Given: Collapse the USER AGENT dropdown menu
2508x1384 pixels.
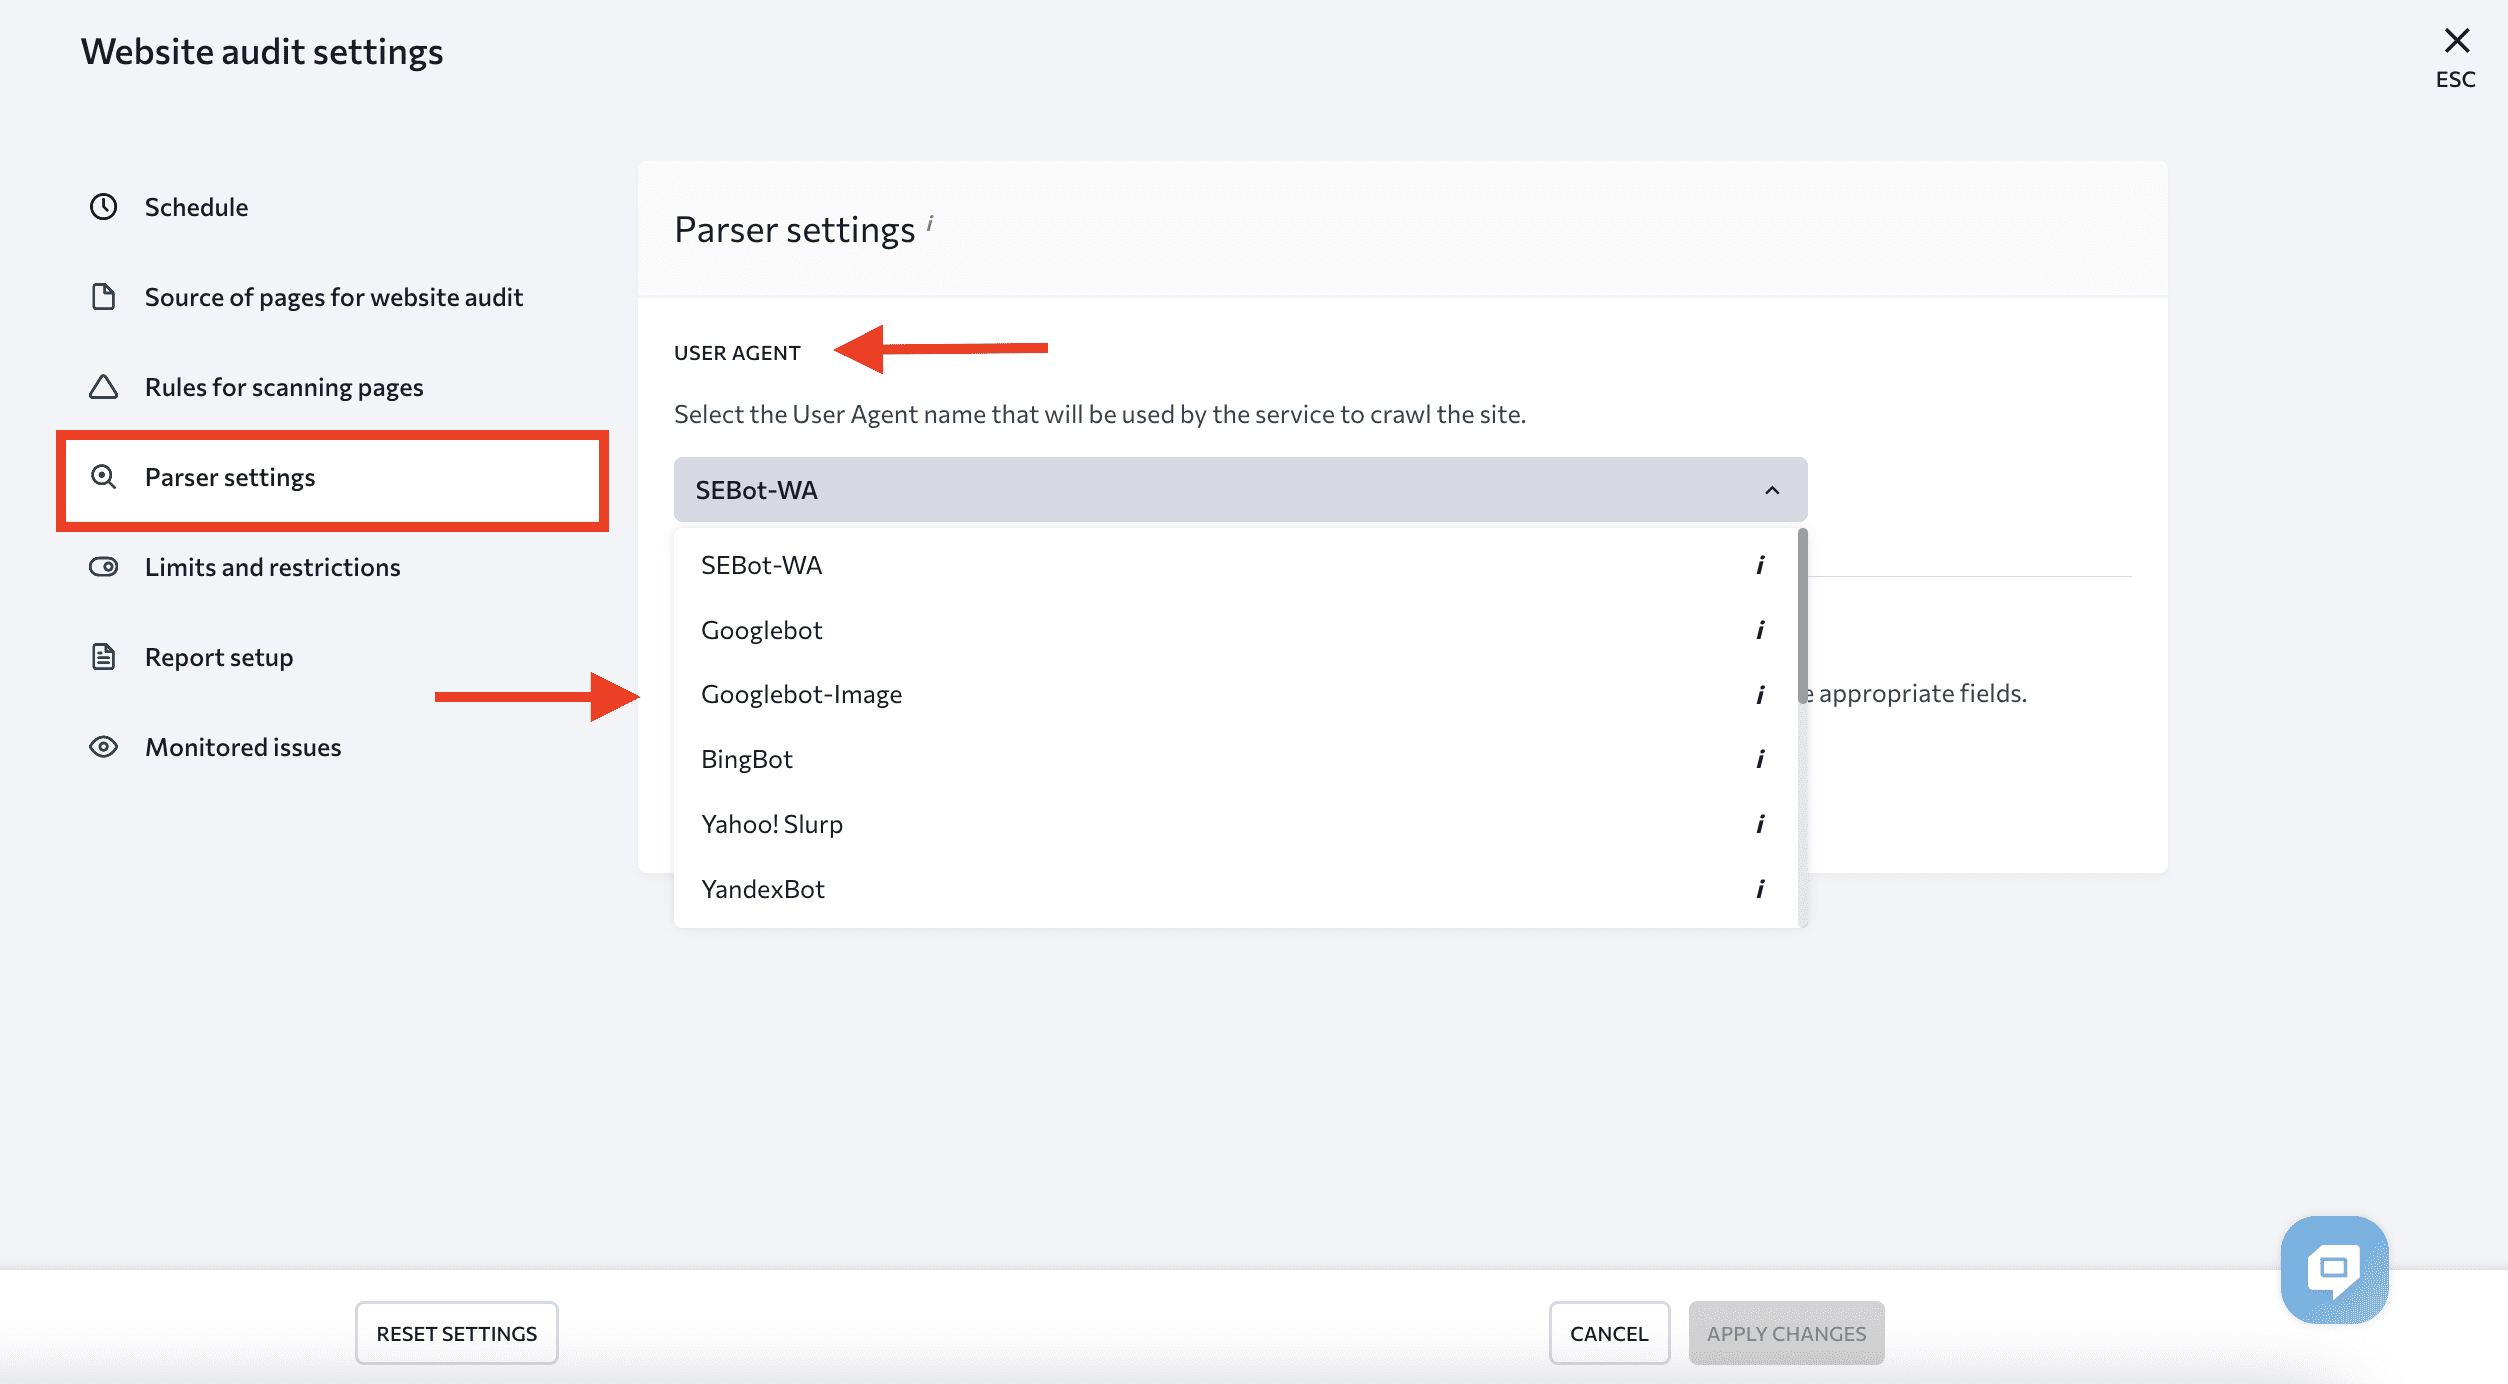Looking at the screenshot, I should coord(1774,491).
